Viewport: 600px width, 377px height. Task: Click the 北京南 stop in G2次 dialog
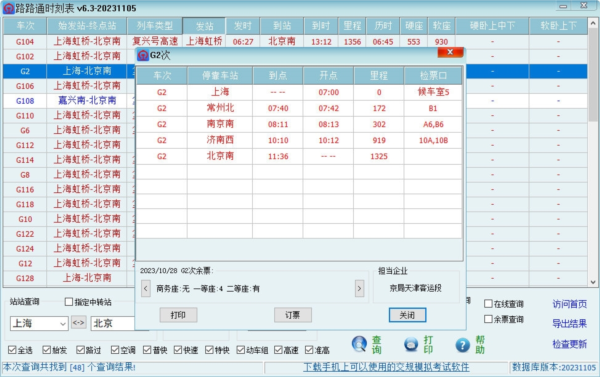coord(220,156)
